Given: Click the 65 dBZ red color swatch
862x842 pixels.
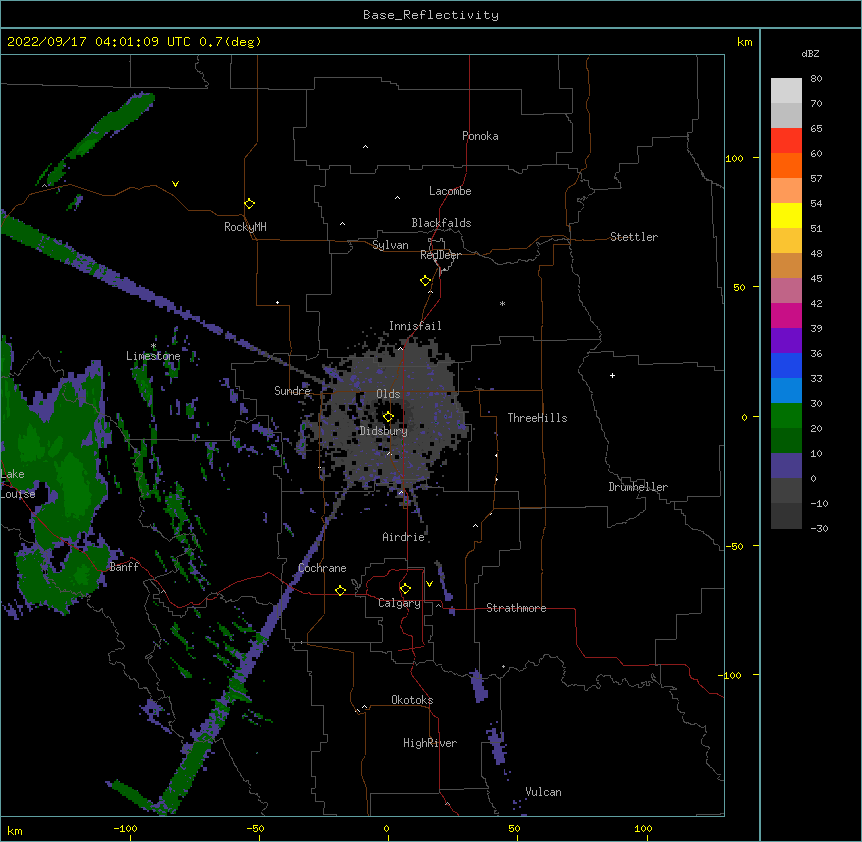Looking at the screenshot, I should (x=786, y=141).
